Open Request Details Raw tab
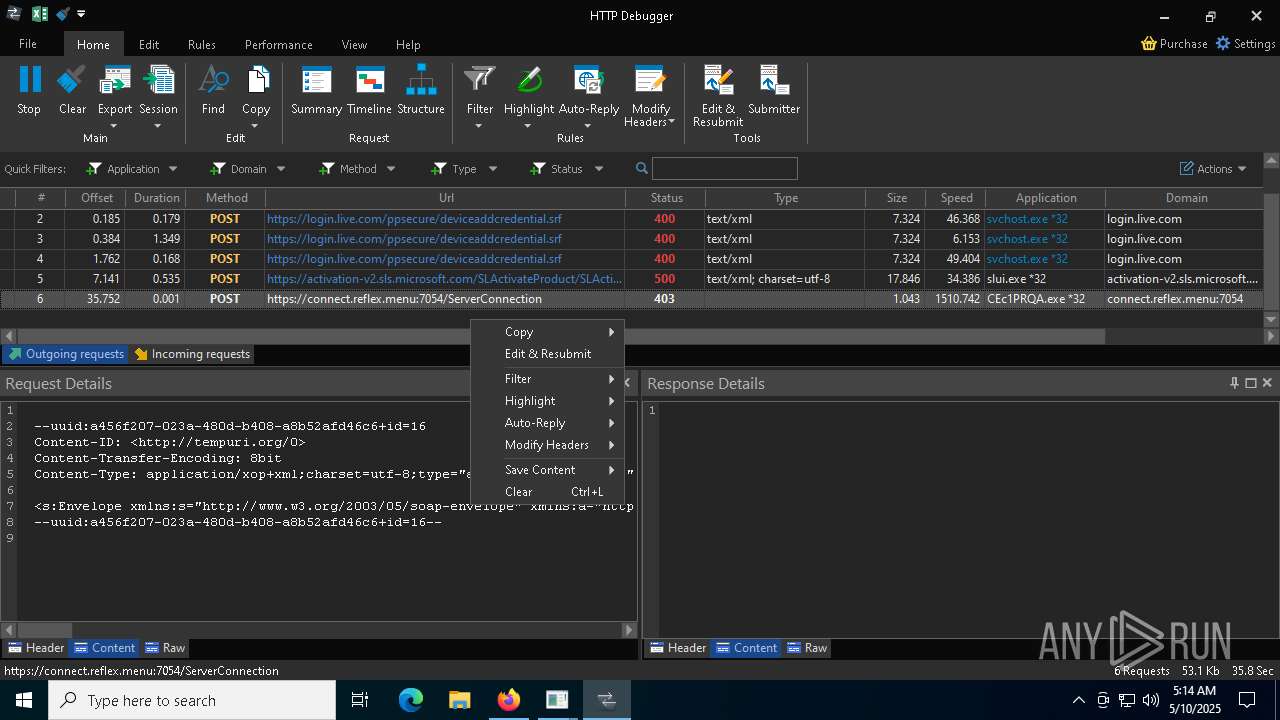 (x=165, y=648)
